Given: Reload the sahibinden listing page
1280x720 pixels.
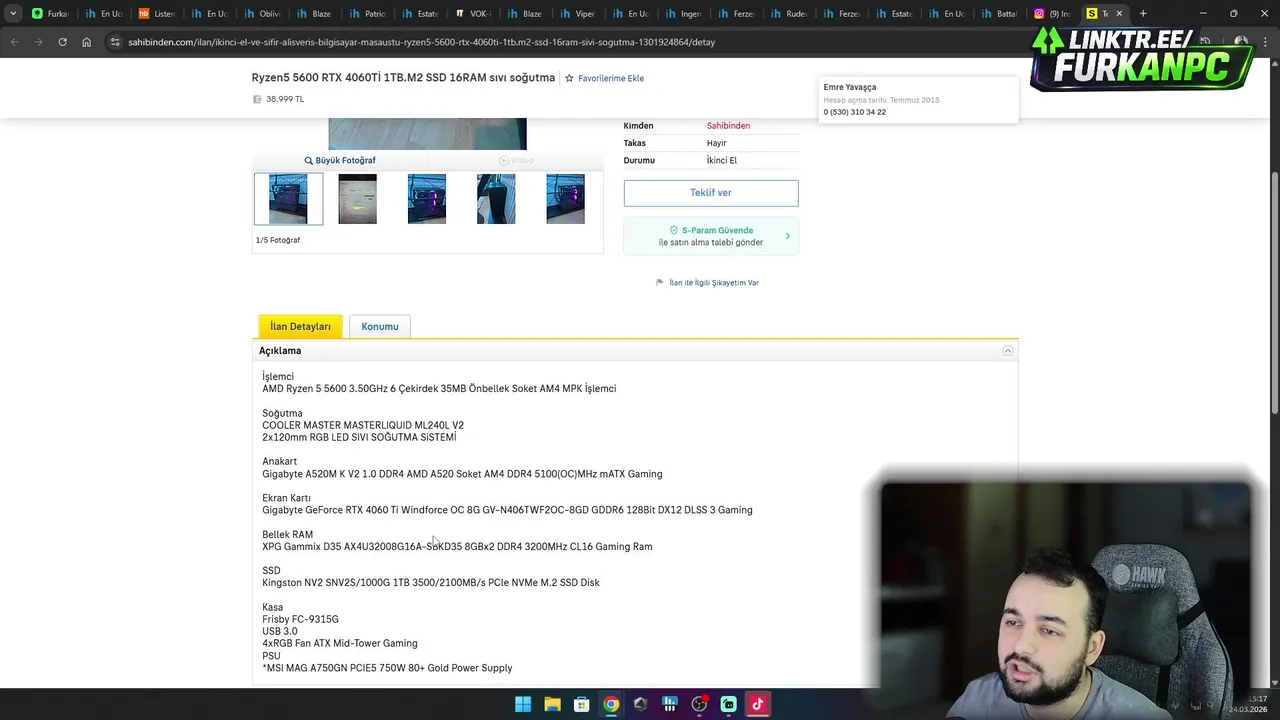Looking at the screenshot, I should pyautogui.click(x=62, y=42).
